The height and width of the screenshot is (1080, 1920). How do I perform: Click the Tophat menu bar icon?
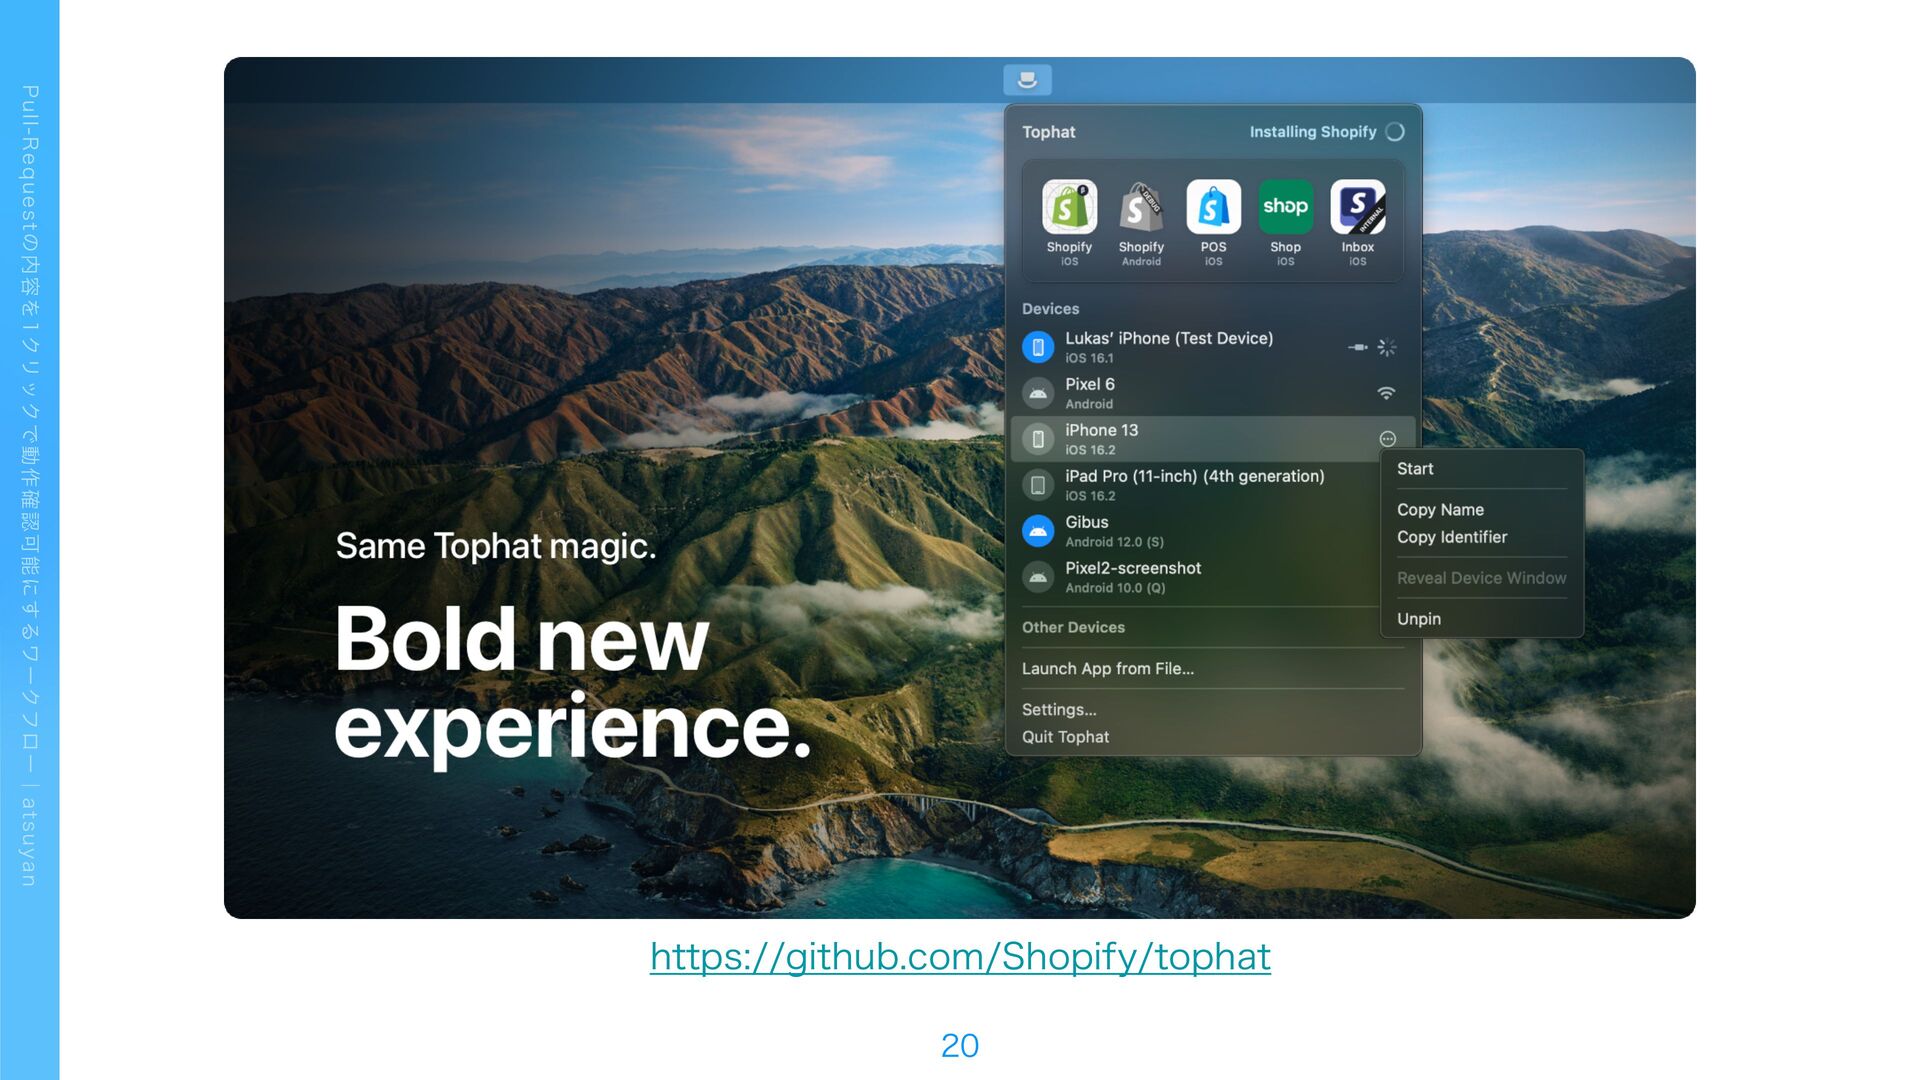tap(1027, 80)
